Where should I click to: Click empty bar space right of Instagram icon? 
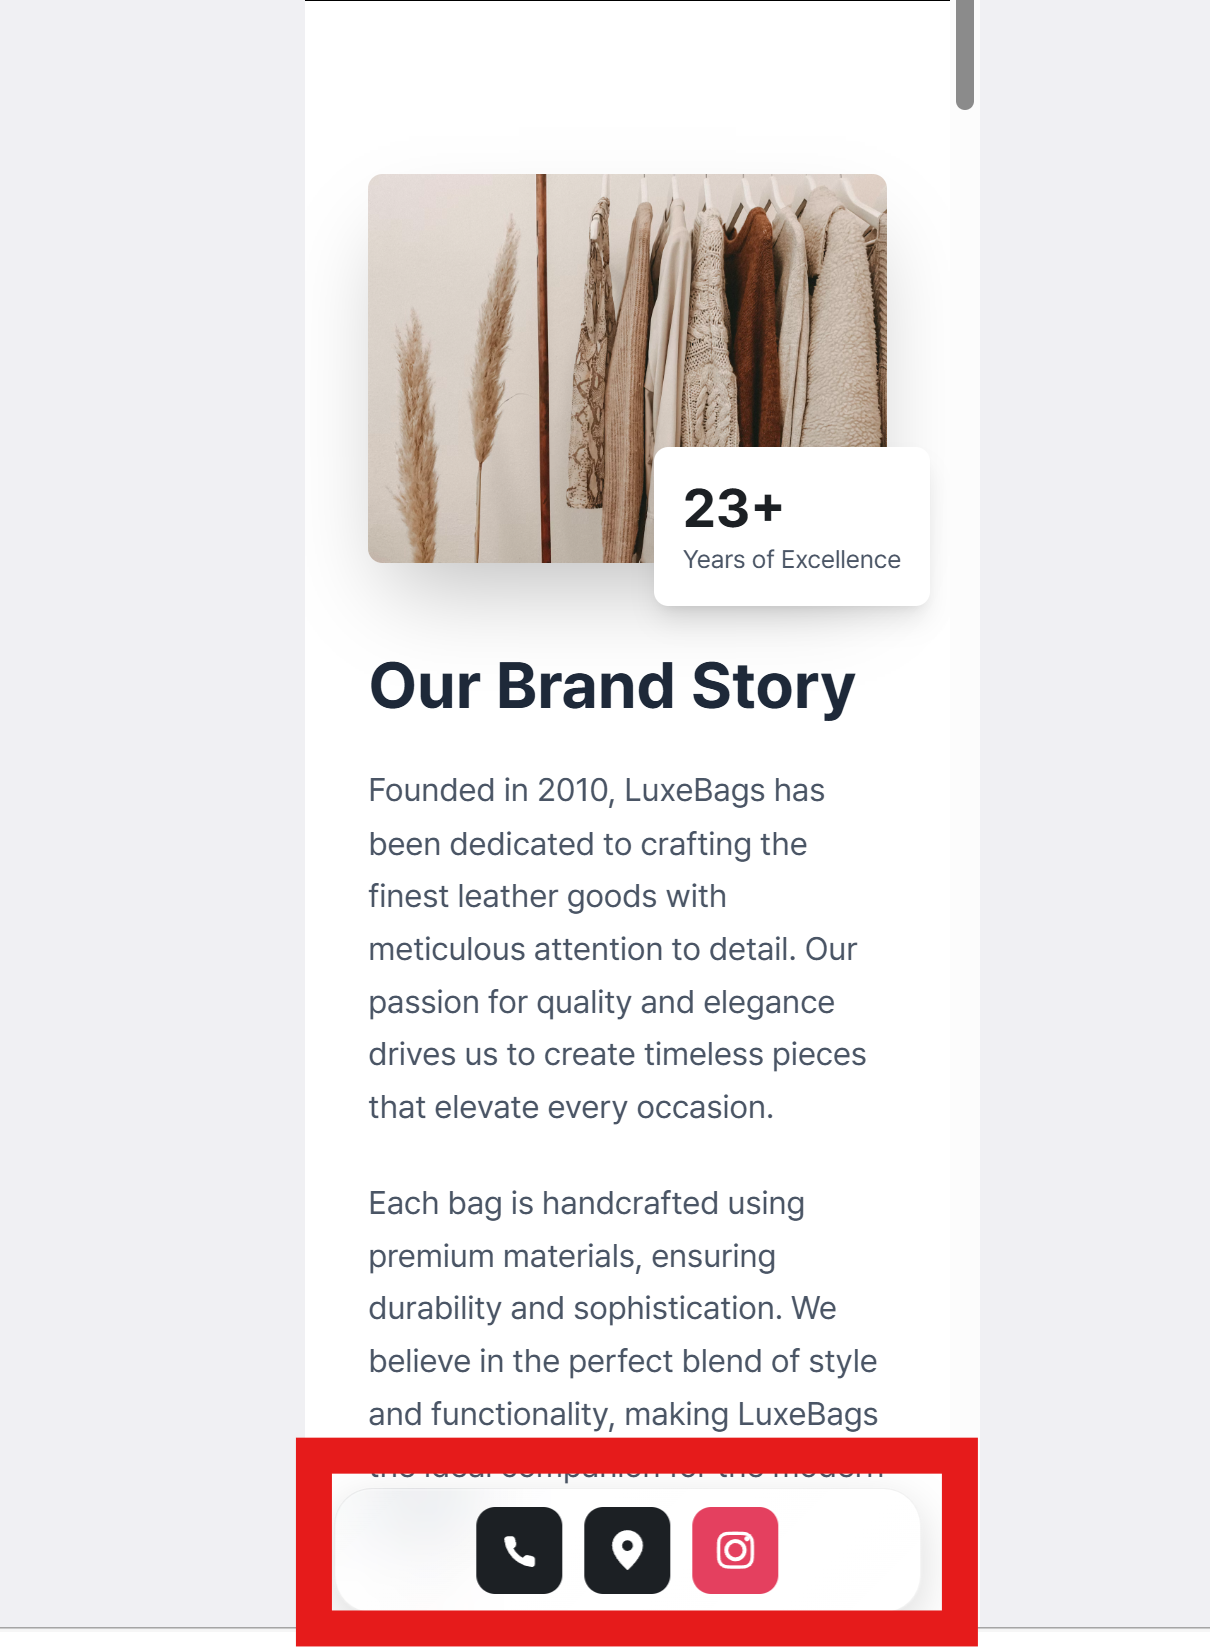pyautogui.click(x=850, y=1550)
